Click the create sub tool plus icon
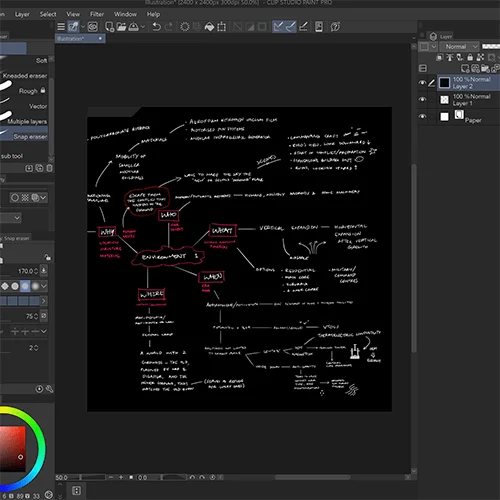The width and height of the screenshot is (500, 500). 29,168
